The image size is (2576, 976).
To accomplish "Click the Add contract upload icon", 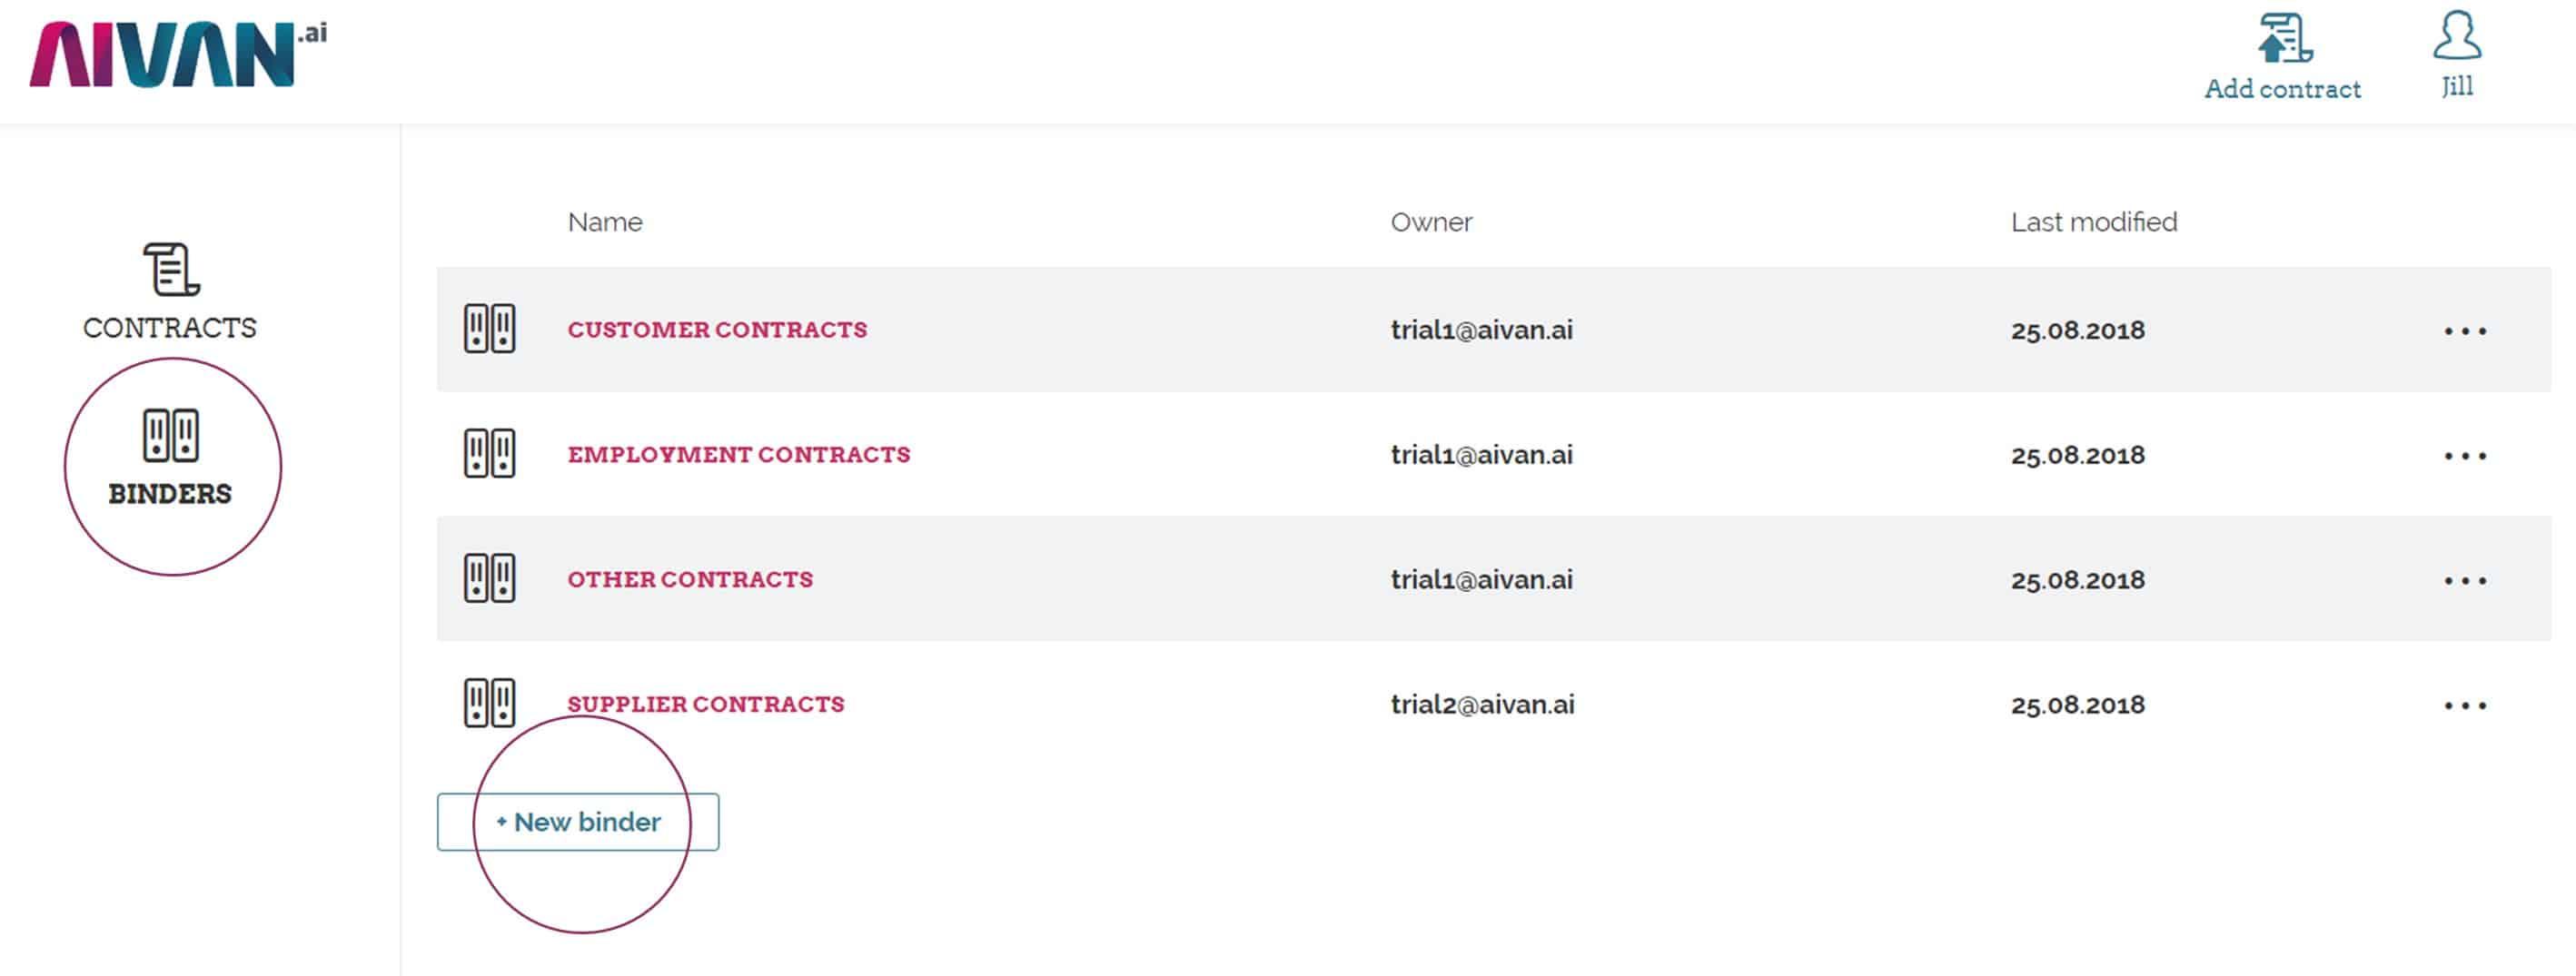I will coord(2284,38).
